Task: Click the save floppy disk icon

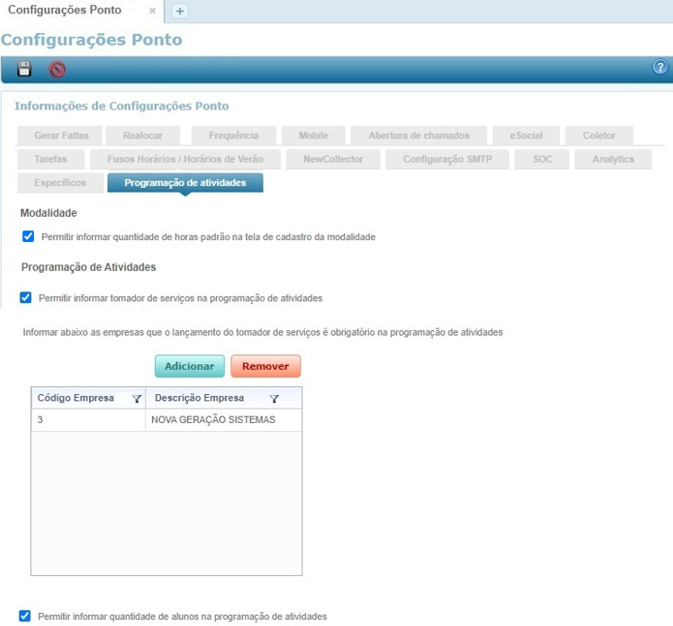Action: pos(25,69)
